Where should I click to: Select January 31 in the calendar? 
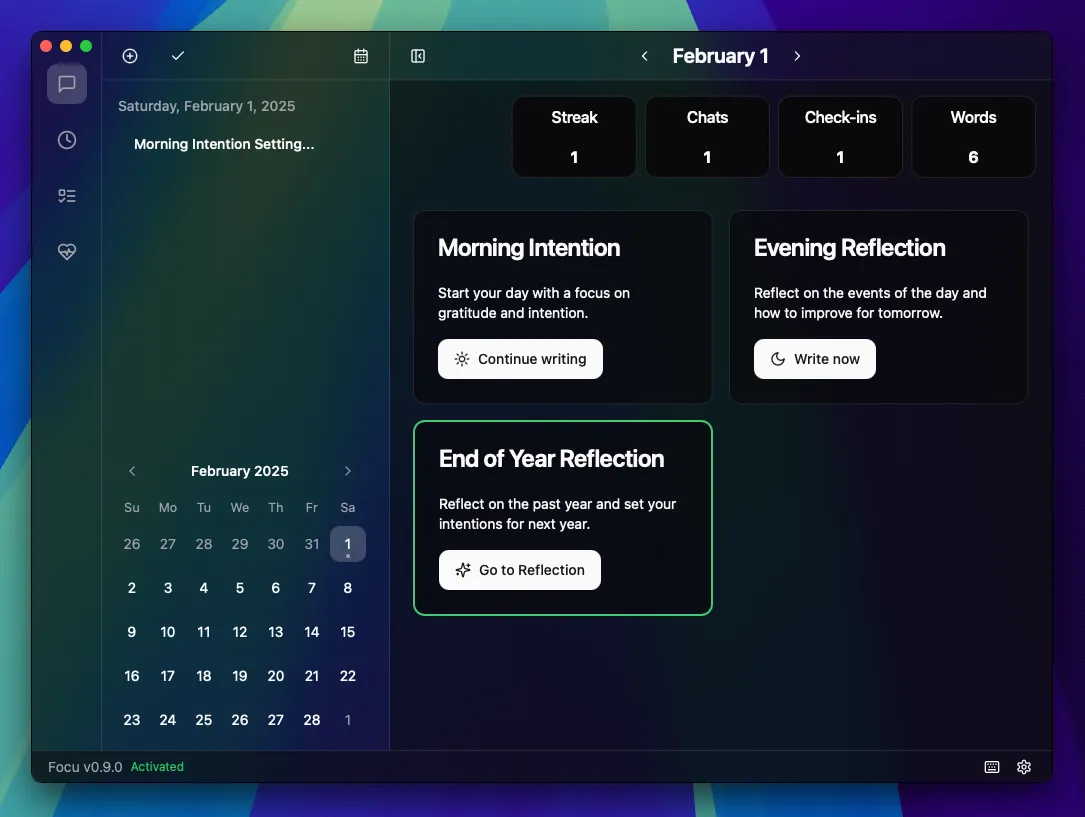[311, 544]
